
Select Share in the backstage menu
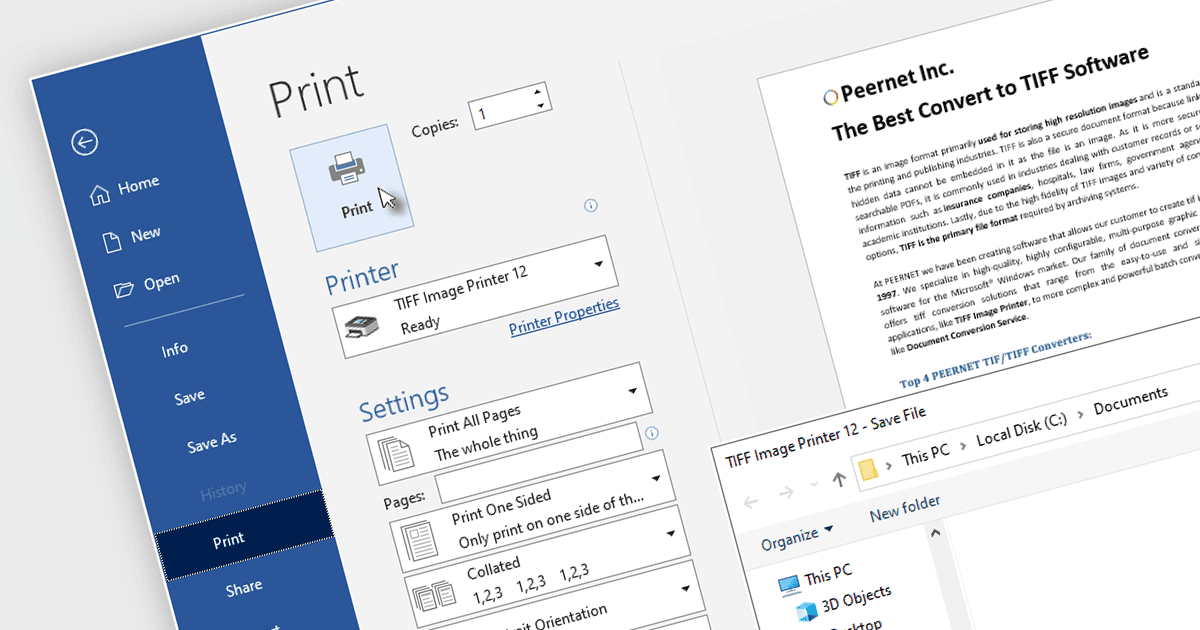[244, 587]
